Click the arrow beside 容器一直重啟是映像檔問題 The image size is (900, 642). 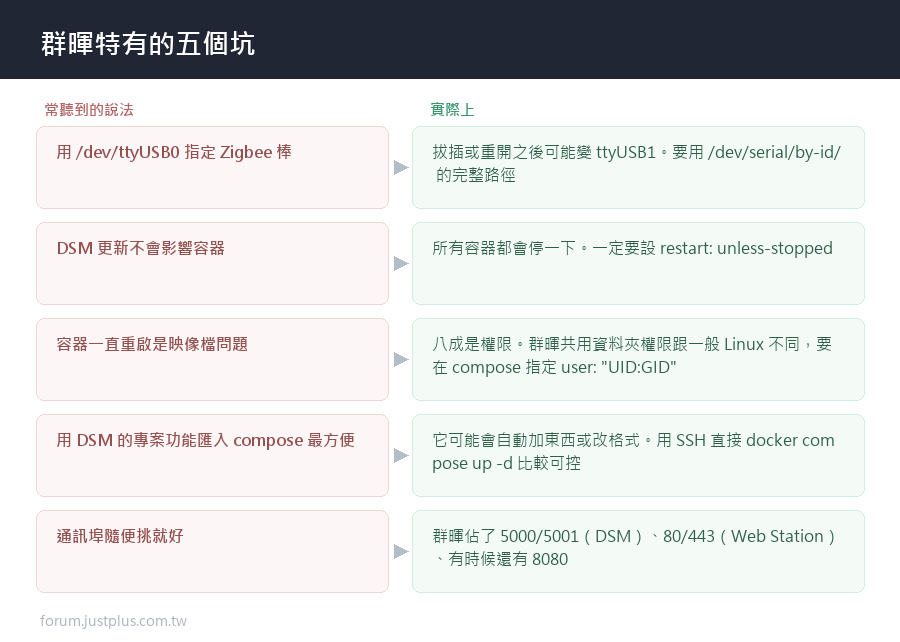[x=401, y=360]
